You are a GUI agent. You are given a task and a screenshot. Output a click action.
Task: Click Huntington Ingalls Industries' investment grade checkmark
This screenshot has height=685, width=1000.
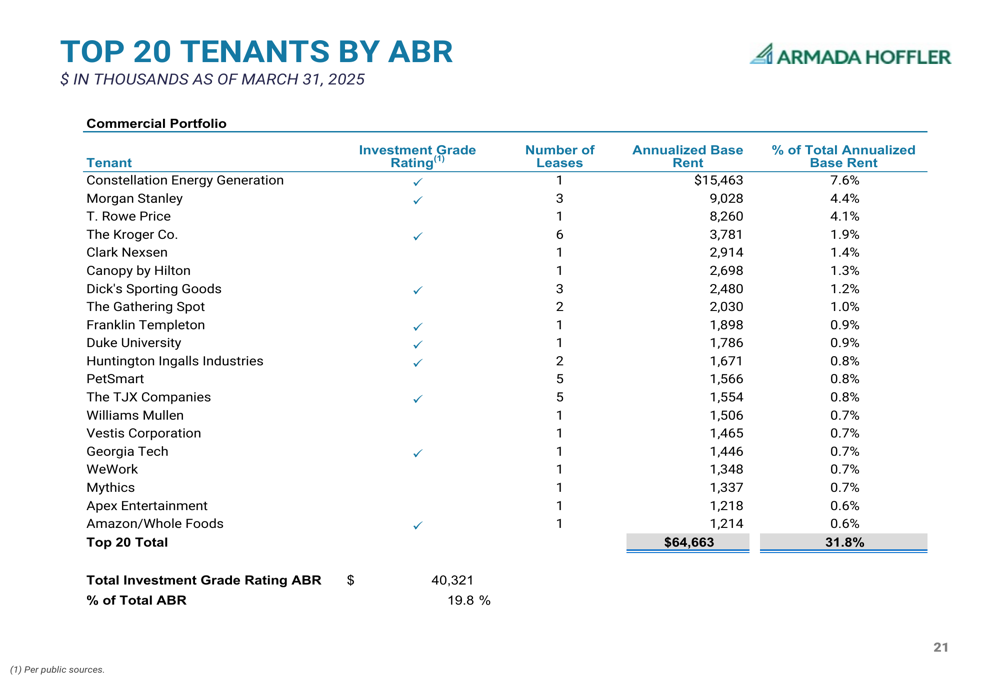pyautogui.click(x=418, y=363)
